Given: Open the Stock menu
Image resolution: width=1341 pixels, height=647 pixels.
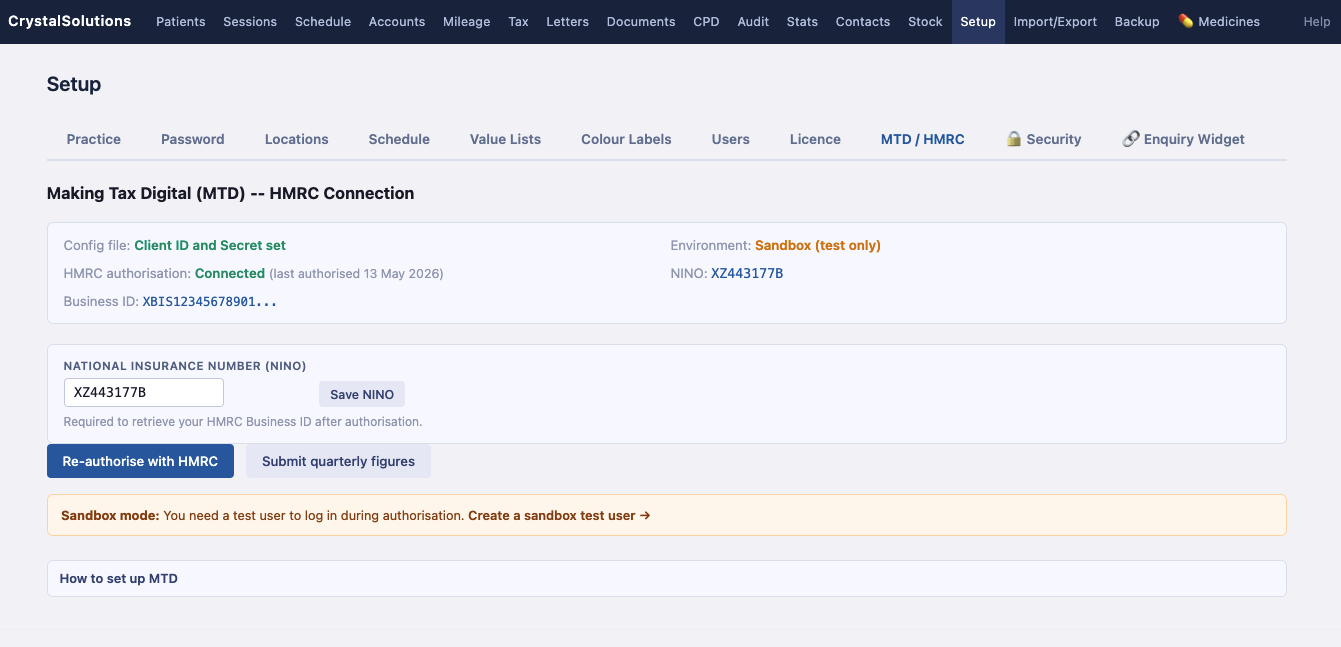Looking at the screenshot, I should coord(926,21).
